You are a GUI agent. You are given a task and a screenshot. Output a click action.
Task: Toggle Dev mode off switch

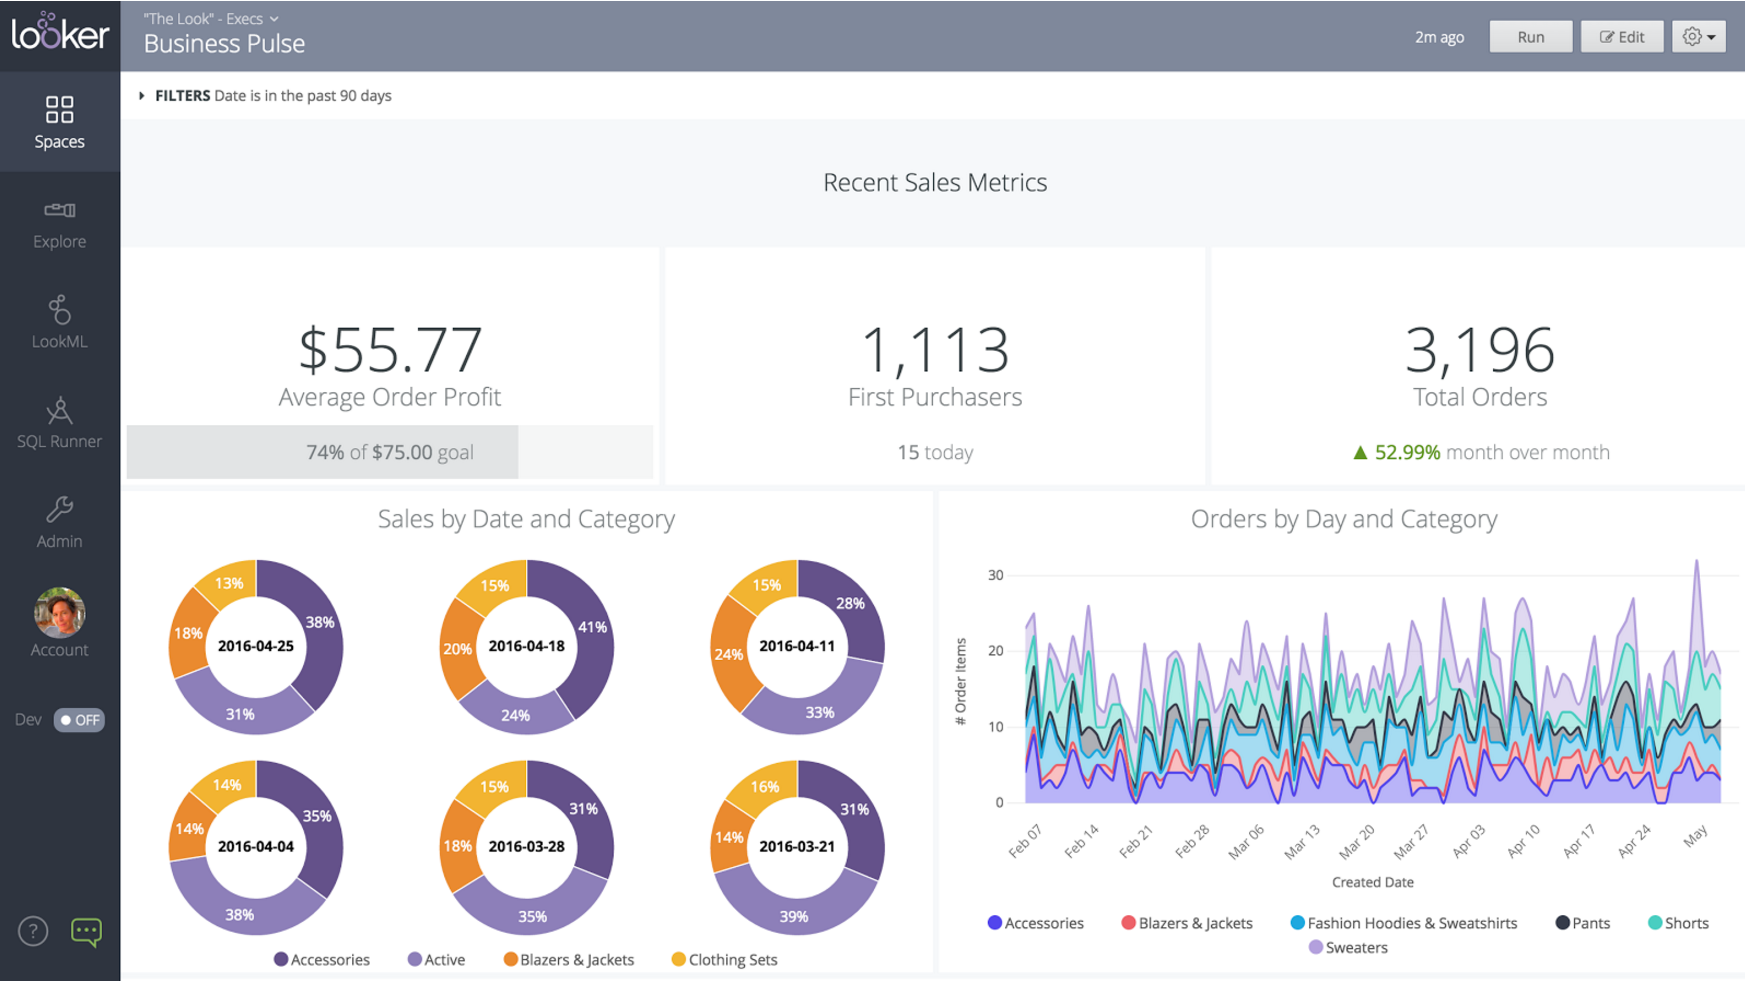tap(79, 719)
